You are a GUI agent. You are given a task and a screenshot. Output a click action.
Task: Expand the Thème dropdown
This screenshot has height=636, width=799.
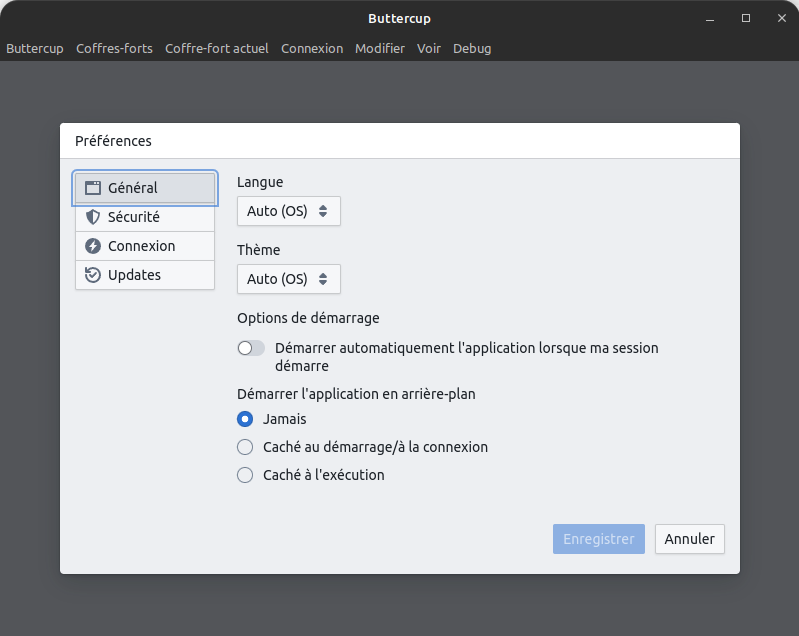(x=288, y=279)
